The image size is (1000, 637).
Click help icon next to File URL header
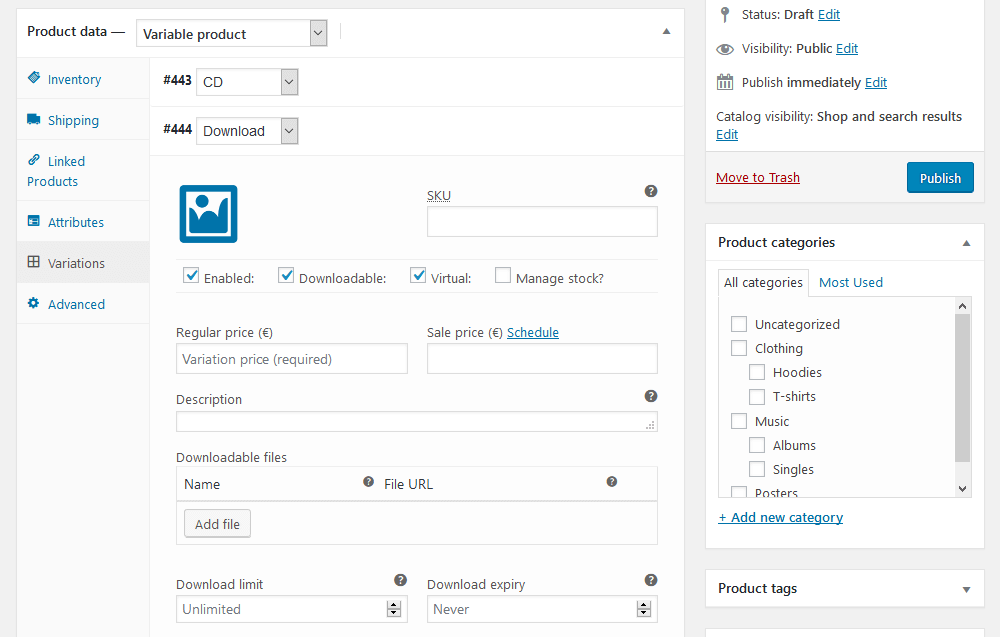[612, 482]
